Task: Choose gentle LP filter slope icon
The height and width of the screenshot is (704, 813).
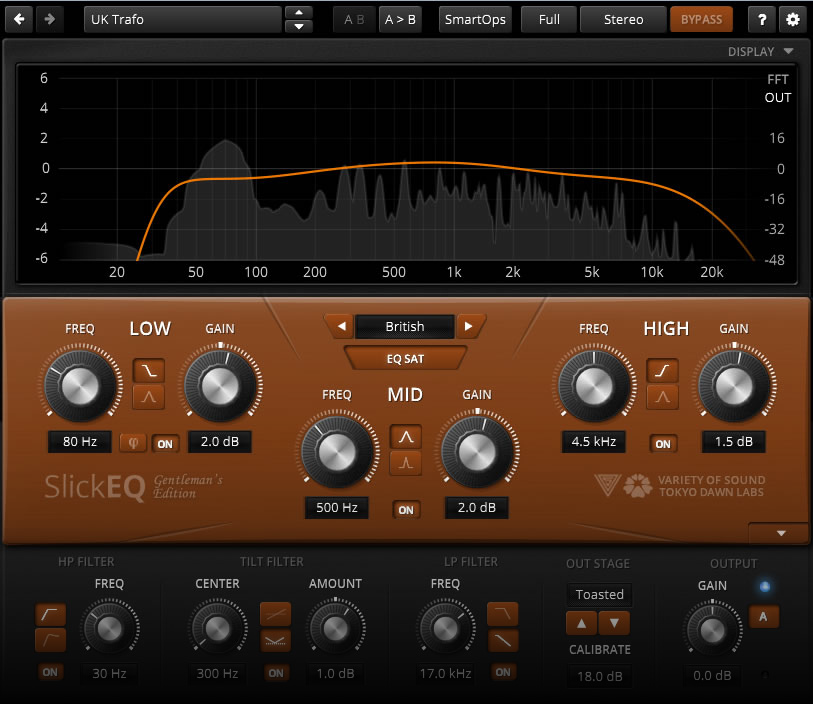Action: 502,641
